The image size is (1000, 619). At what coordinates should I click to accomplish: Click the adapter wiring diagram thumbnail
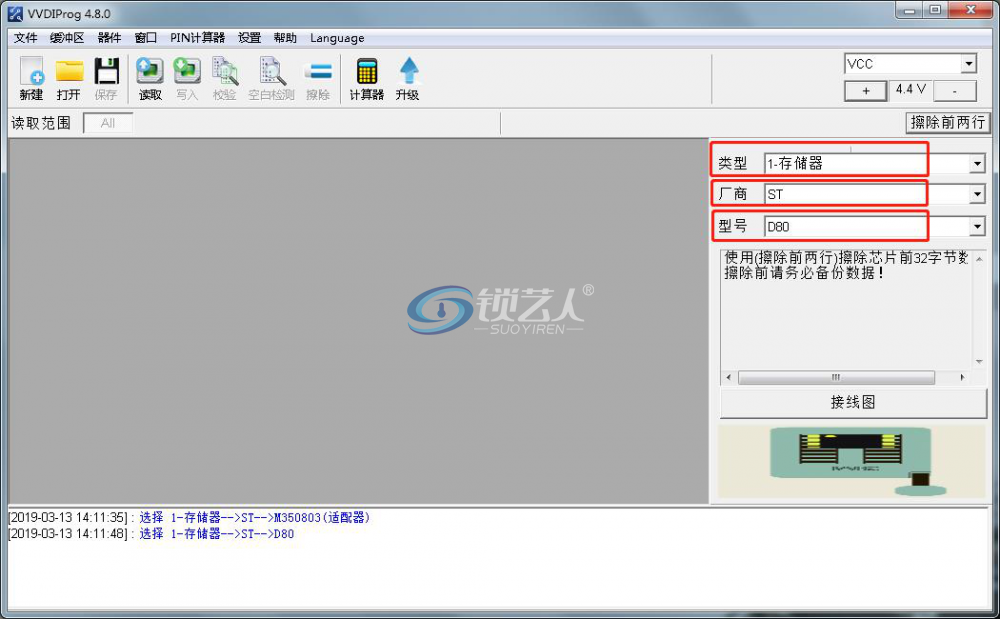(852, 461)
